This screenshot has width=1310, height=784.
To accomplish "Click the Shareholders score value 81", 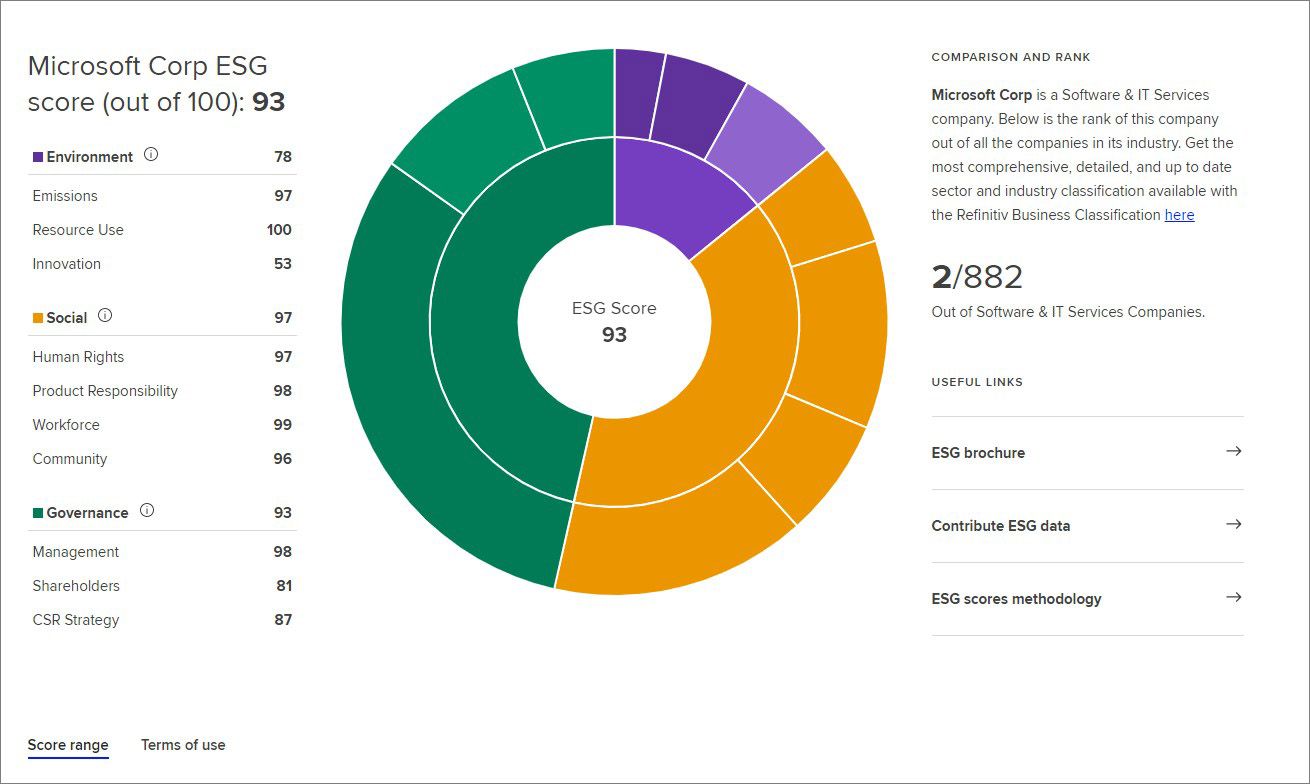I will tap(284, 586).
